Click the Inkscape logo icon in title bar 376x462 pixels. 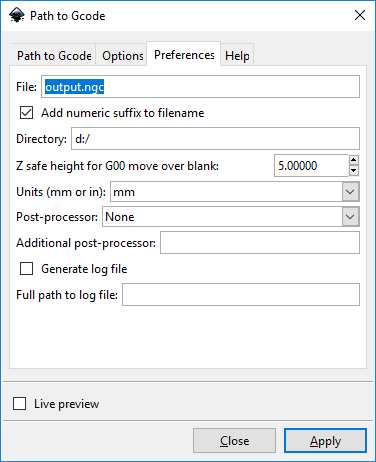point(17,15)
